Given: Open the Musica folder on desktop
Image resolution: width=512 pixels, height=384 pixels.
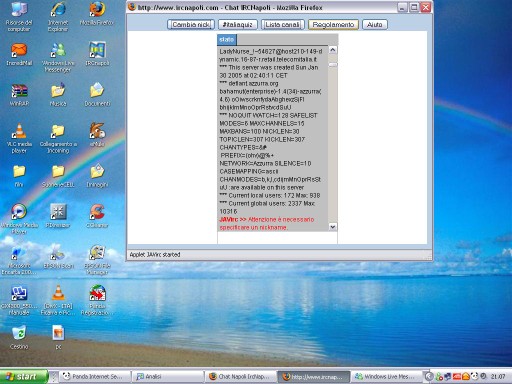Looking at the screenshot, I should pyautogui.click(x=58, y=95).
